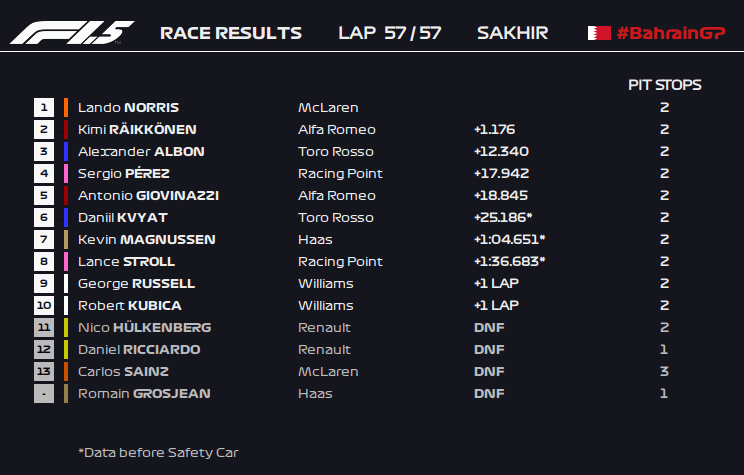
Task: Click Albon's blue team color bar
Action: tap(65, 151)
